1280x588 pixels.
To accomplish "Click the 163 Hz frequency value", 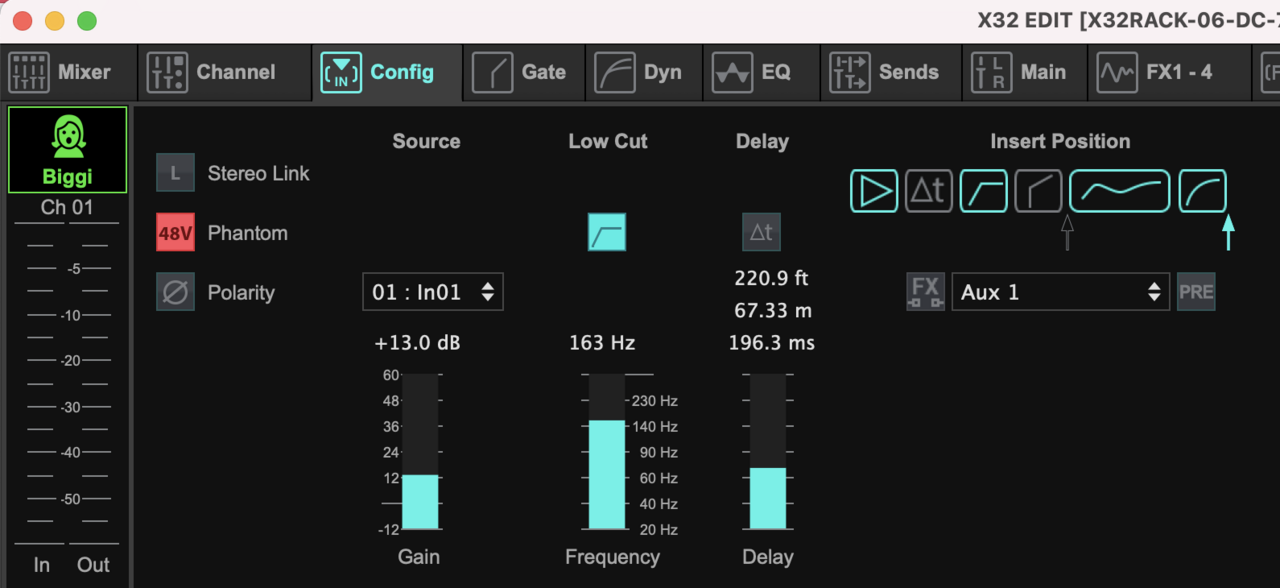I will [x=602, y=343].
